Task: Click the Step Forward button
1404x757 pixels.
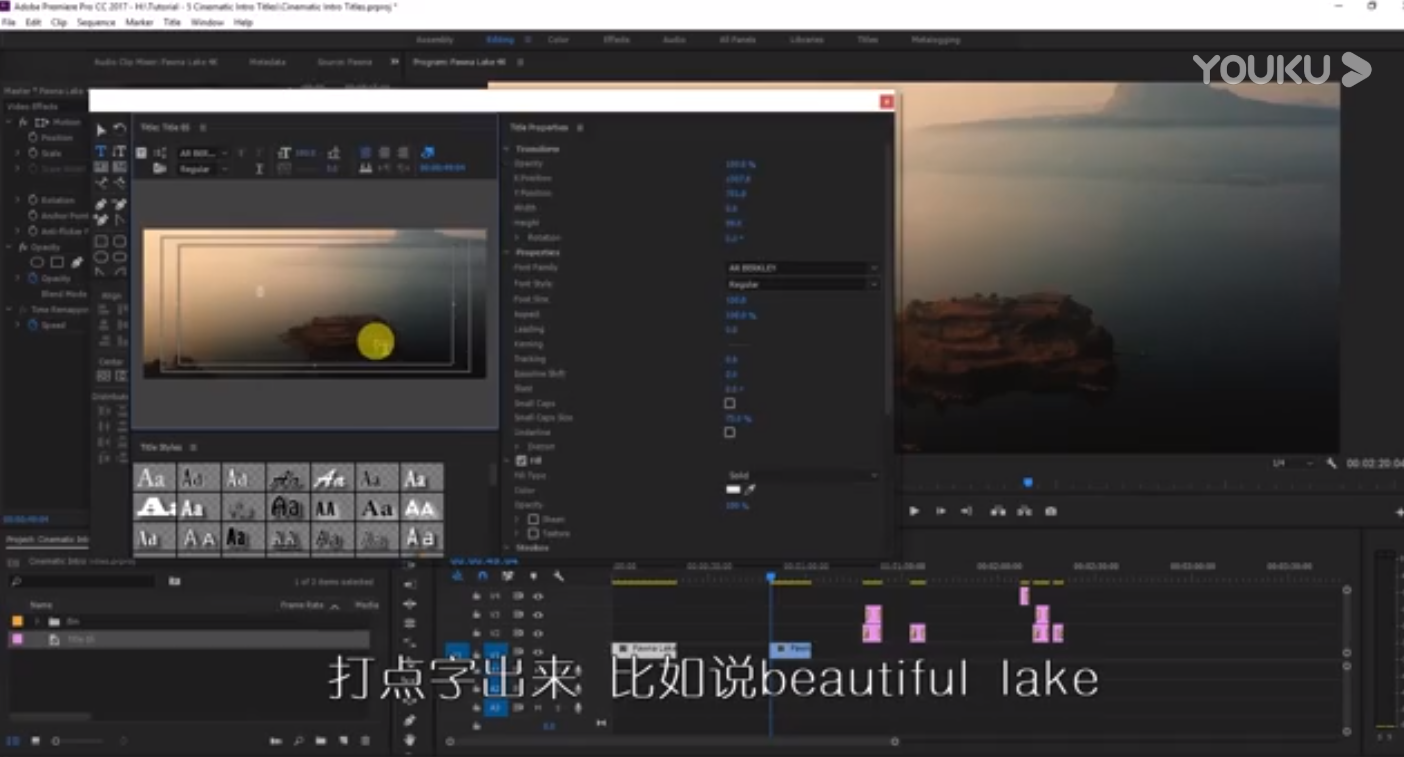Action: coord(940,511)
